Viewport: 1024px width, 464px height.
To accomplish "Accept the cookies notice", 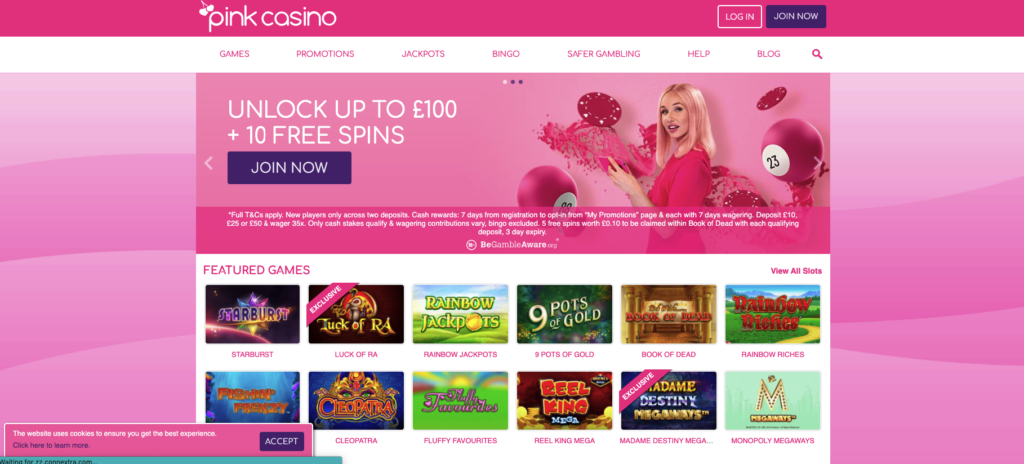I will (281, 441).
